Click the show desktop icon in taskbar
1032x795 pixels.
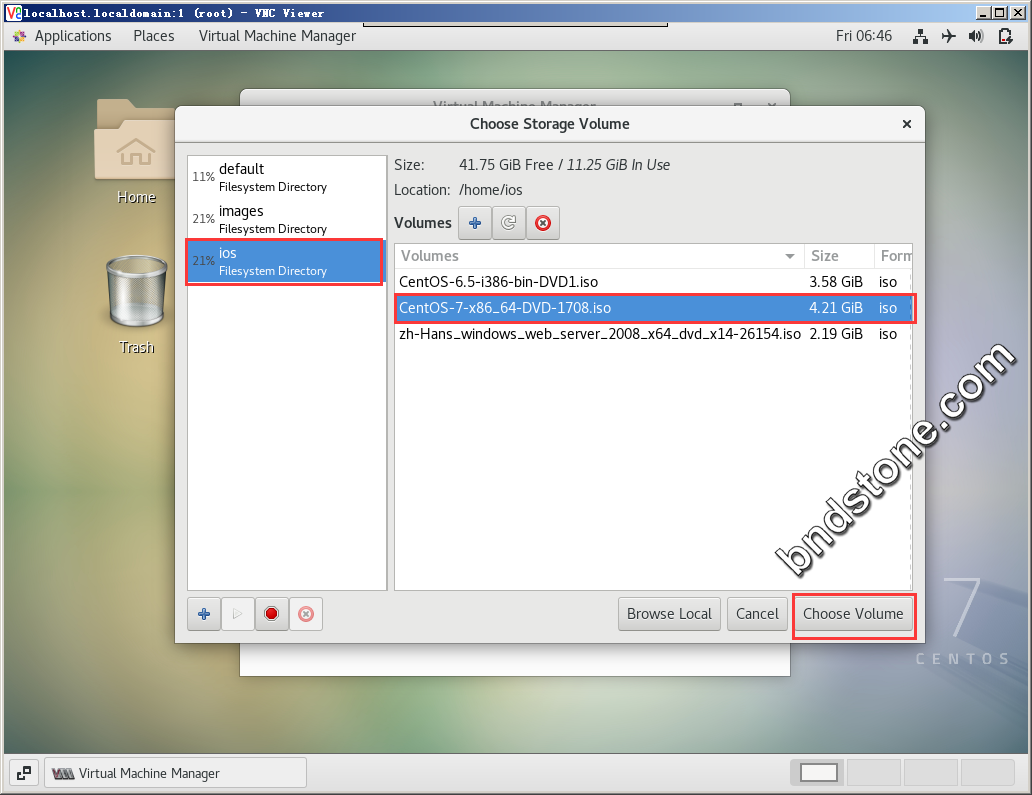[x=24, y=773]
